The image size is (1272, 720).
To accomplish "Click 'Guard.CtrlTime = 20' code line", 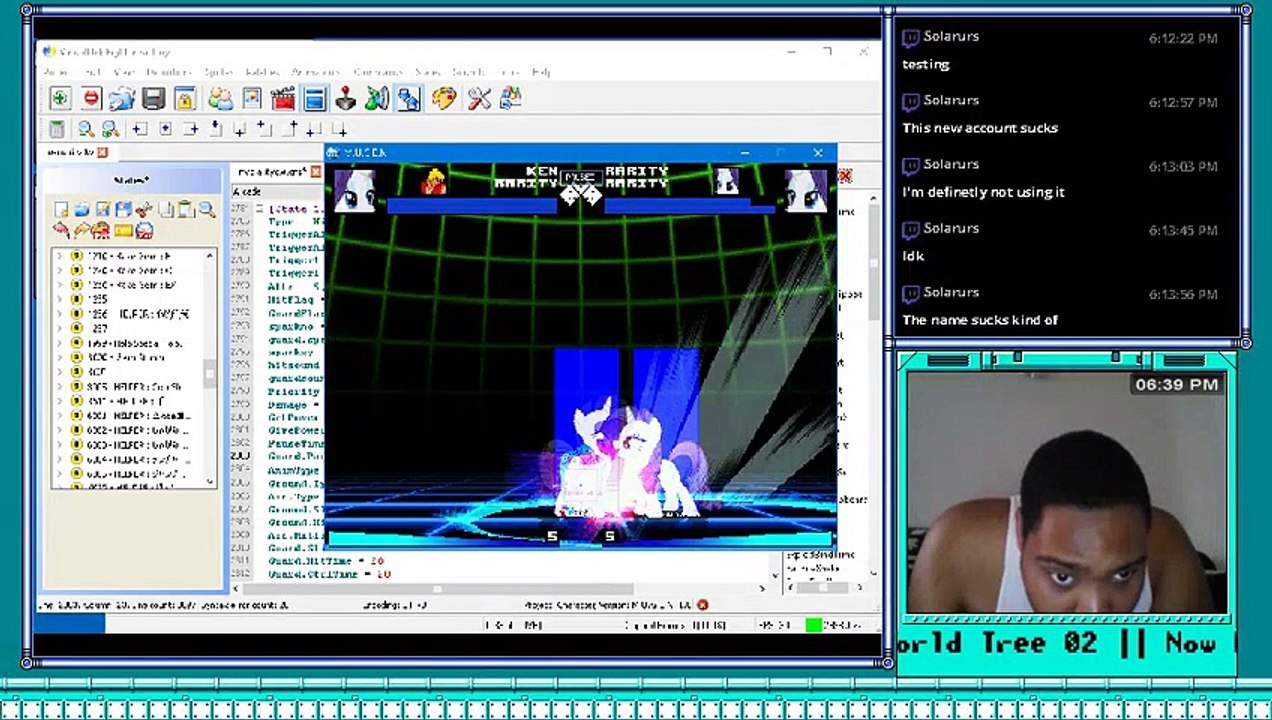I will pyautogui.click(x=329, y=574).
